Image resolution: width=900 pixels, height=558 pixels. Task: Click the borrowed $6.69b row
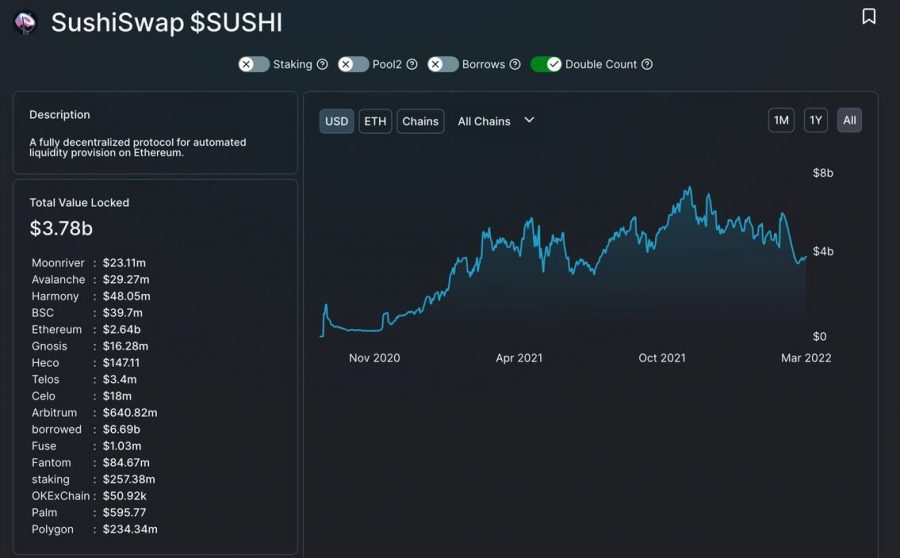coord(86,429)
